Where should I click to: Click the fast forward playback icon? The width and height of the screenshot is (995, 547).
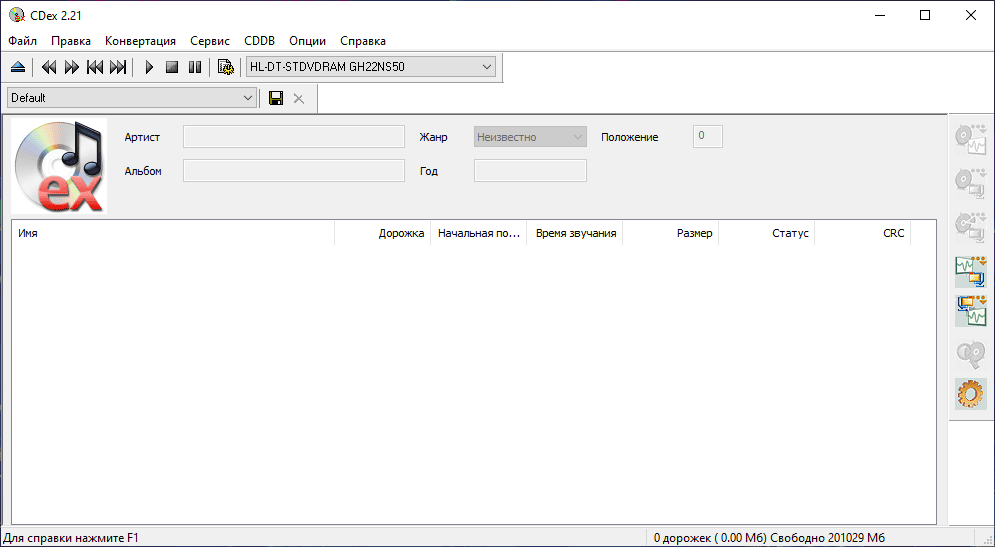click(x=72, y=67)
